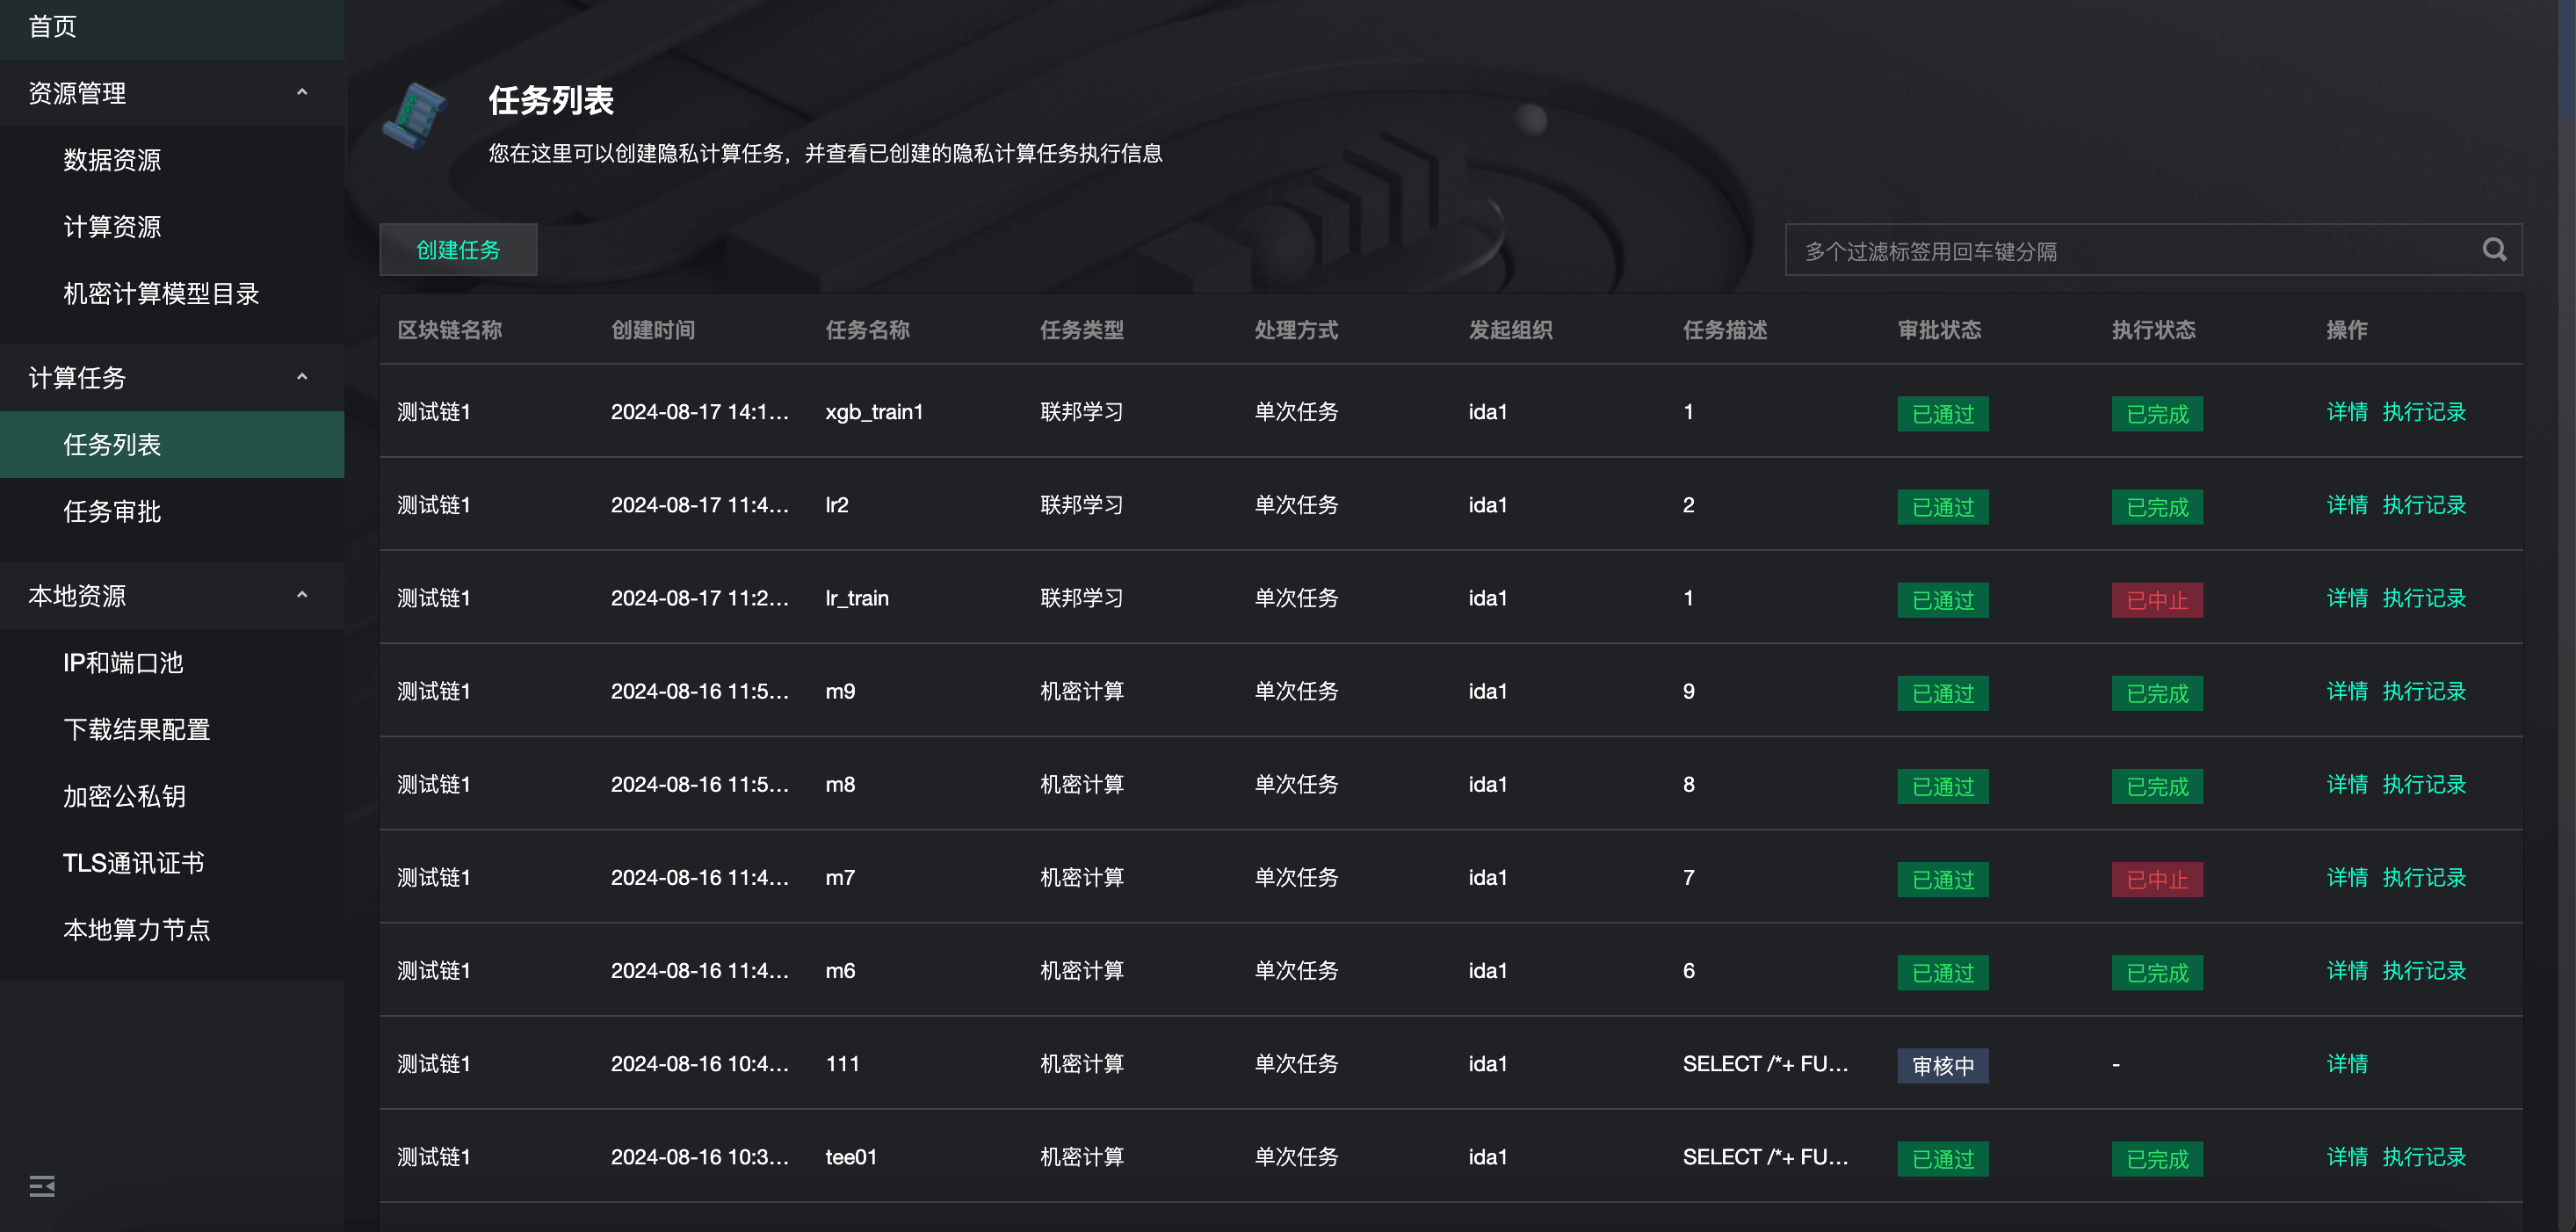Click the 审核中 status badge

tap(1942, 1066)
